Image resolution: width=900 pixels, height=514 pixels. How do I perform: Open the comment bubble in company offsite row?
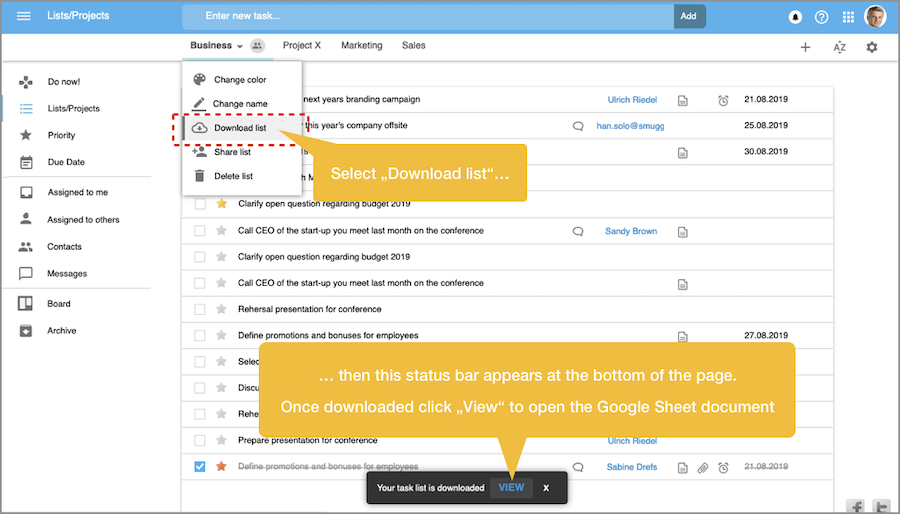click(578, 126)
